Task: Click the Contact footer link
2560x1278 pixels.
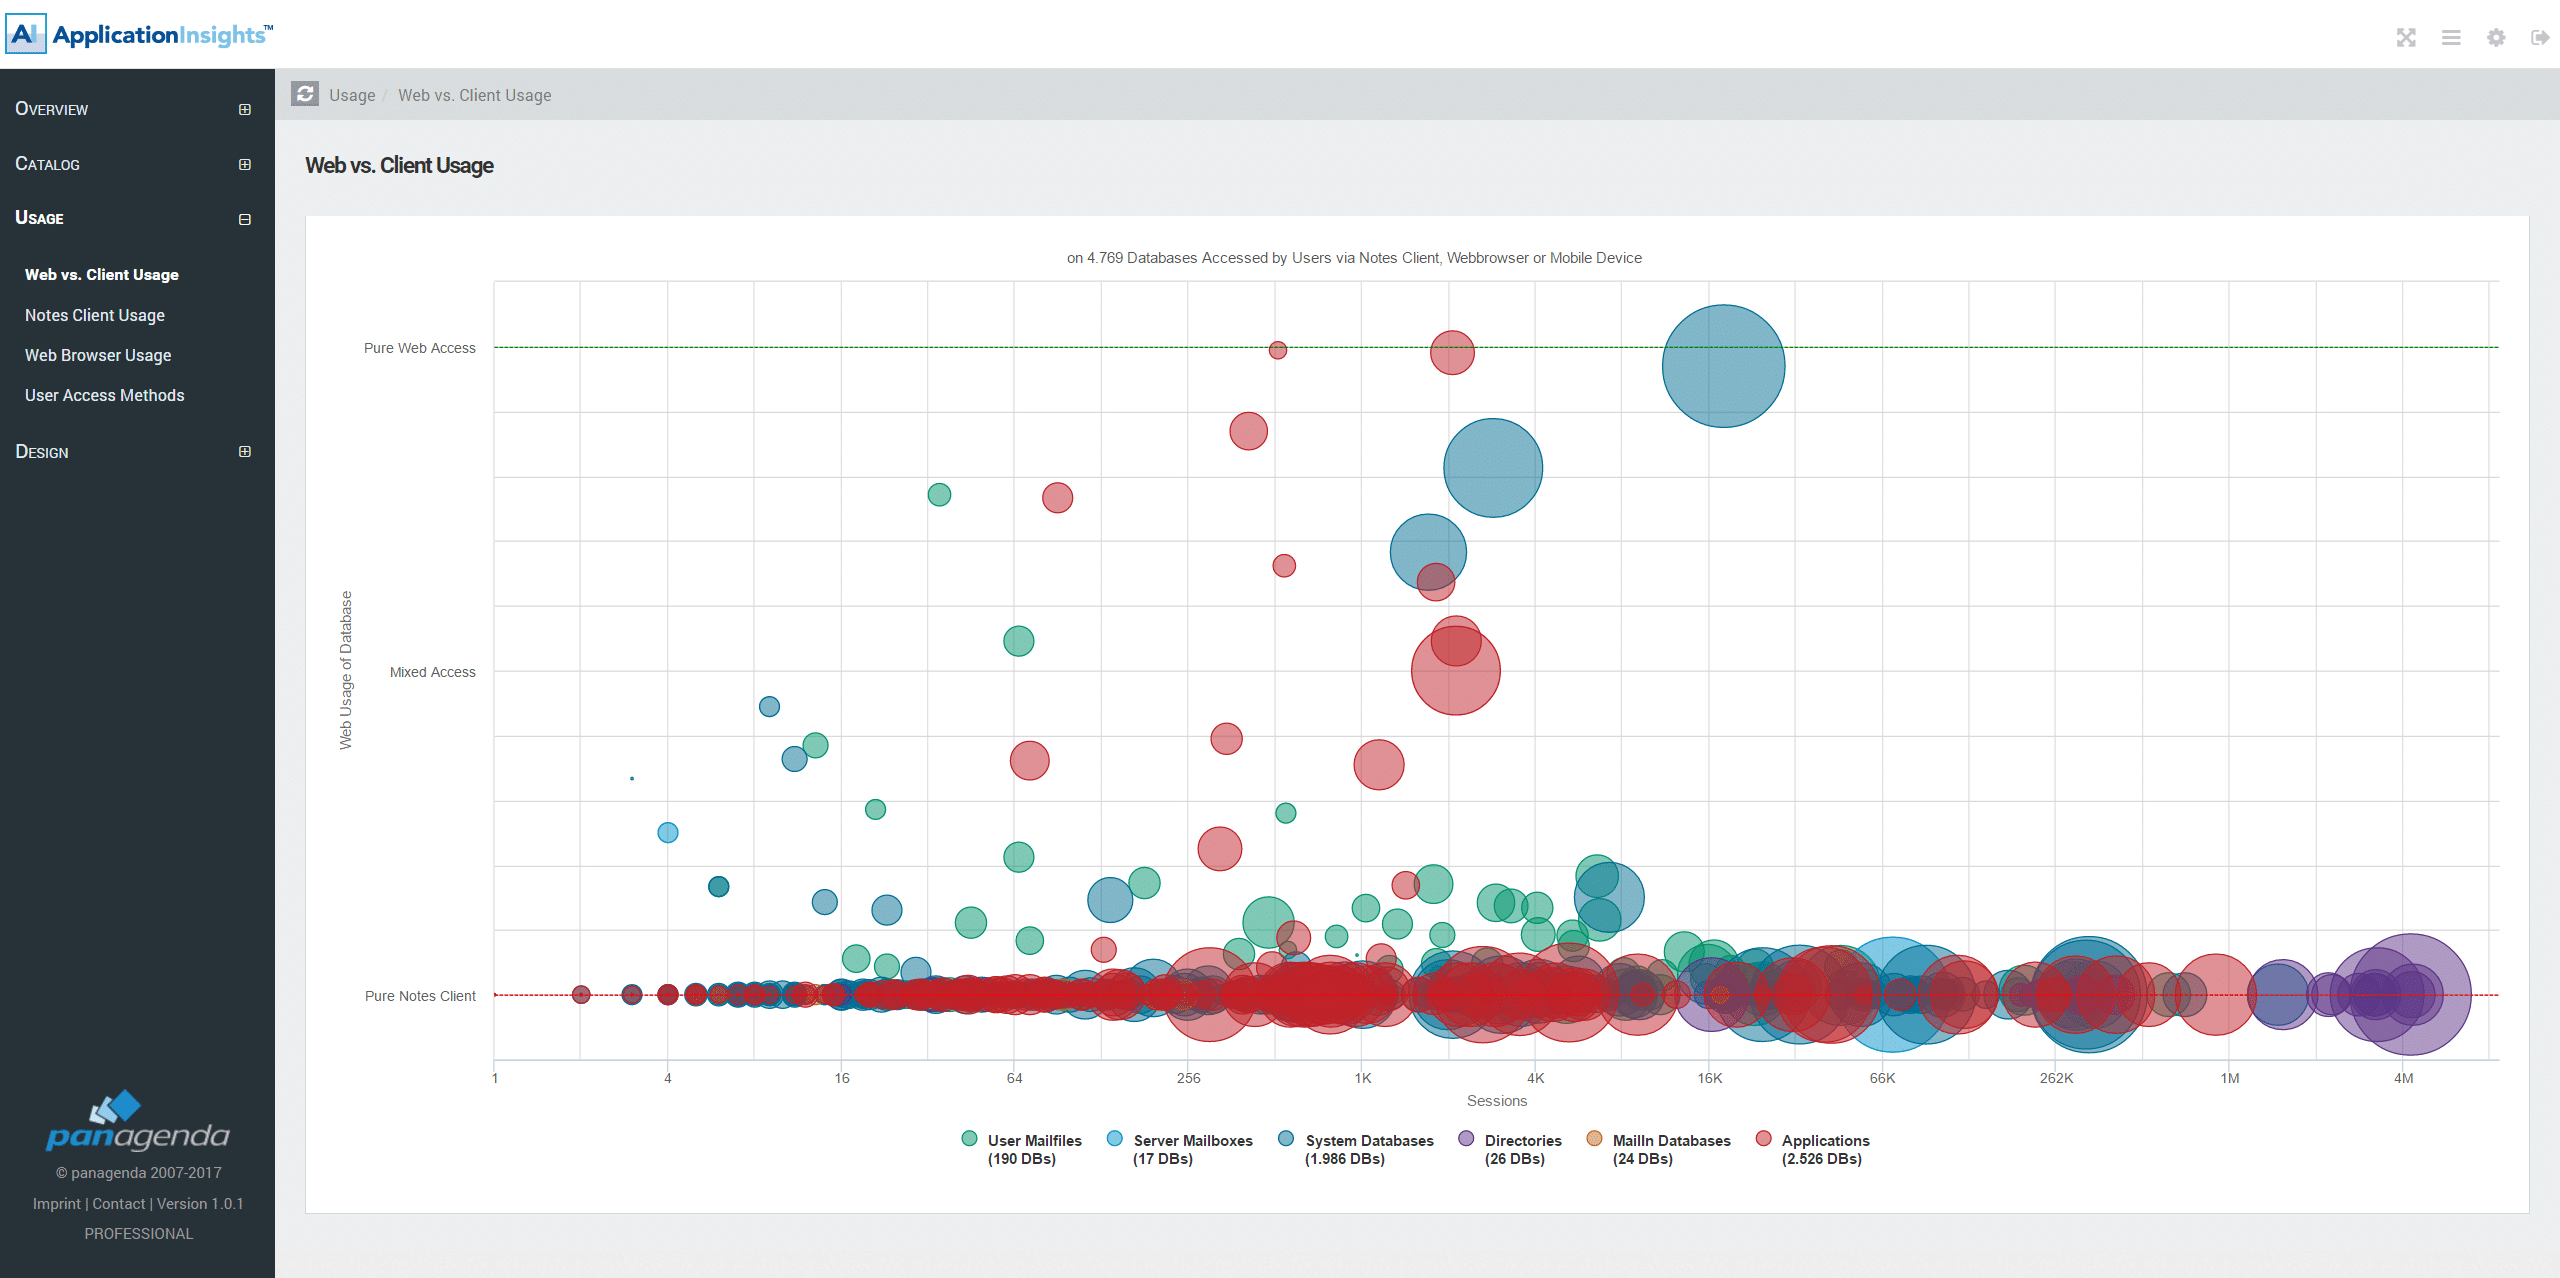Action: (118, 1203)
